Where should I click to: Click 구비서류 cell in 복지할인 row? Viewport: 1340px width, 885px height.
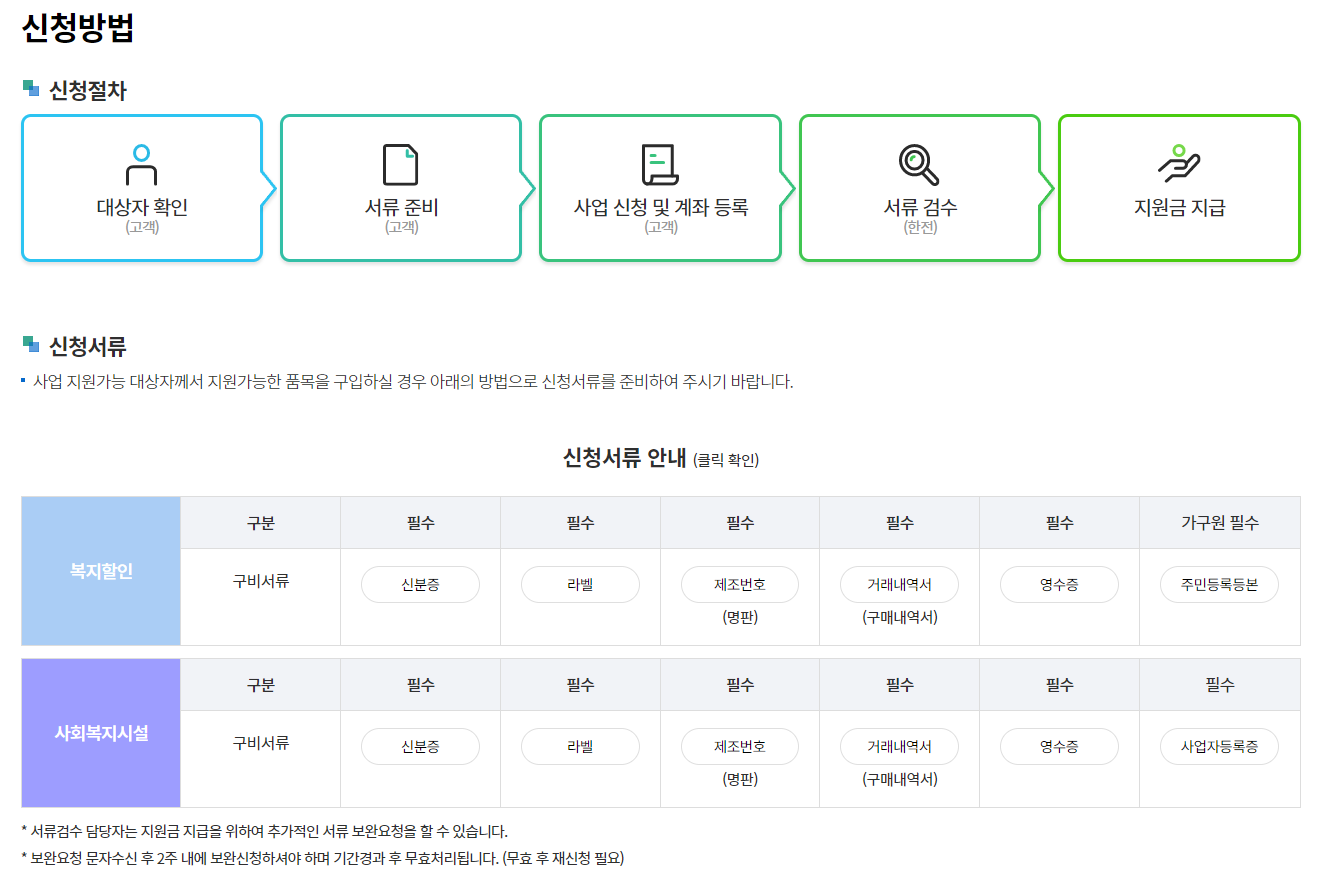coord(261,597)
